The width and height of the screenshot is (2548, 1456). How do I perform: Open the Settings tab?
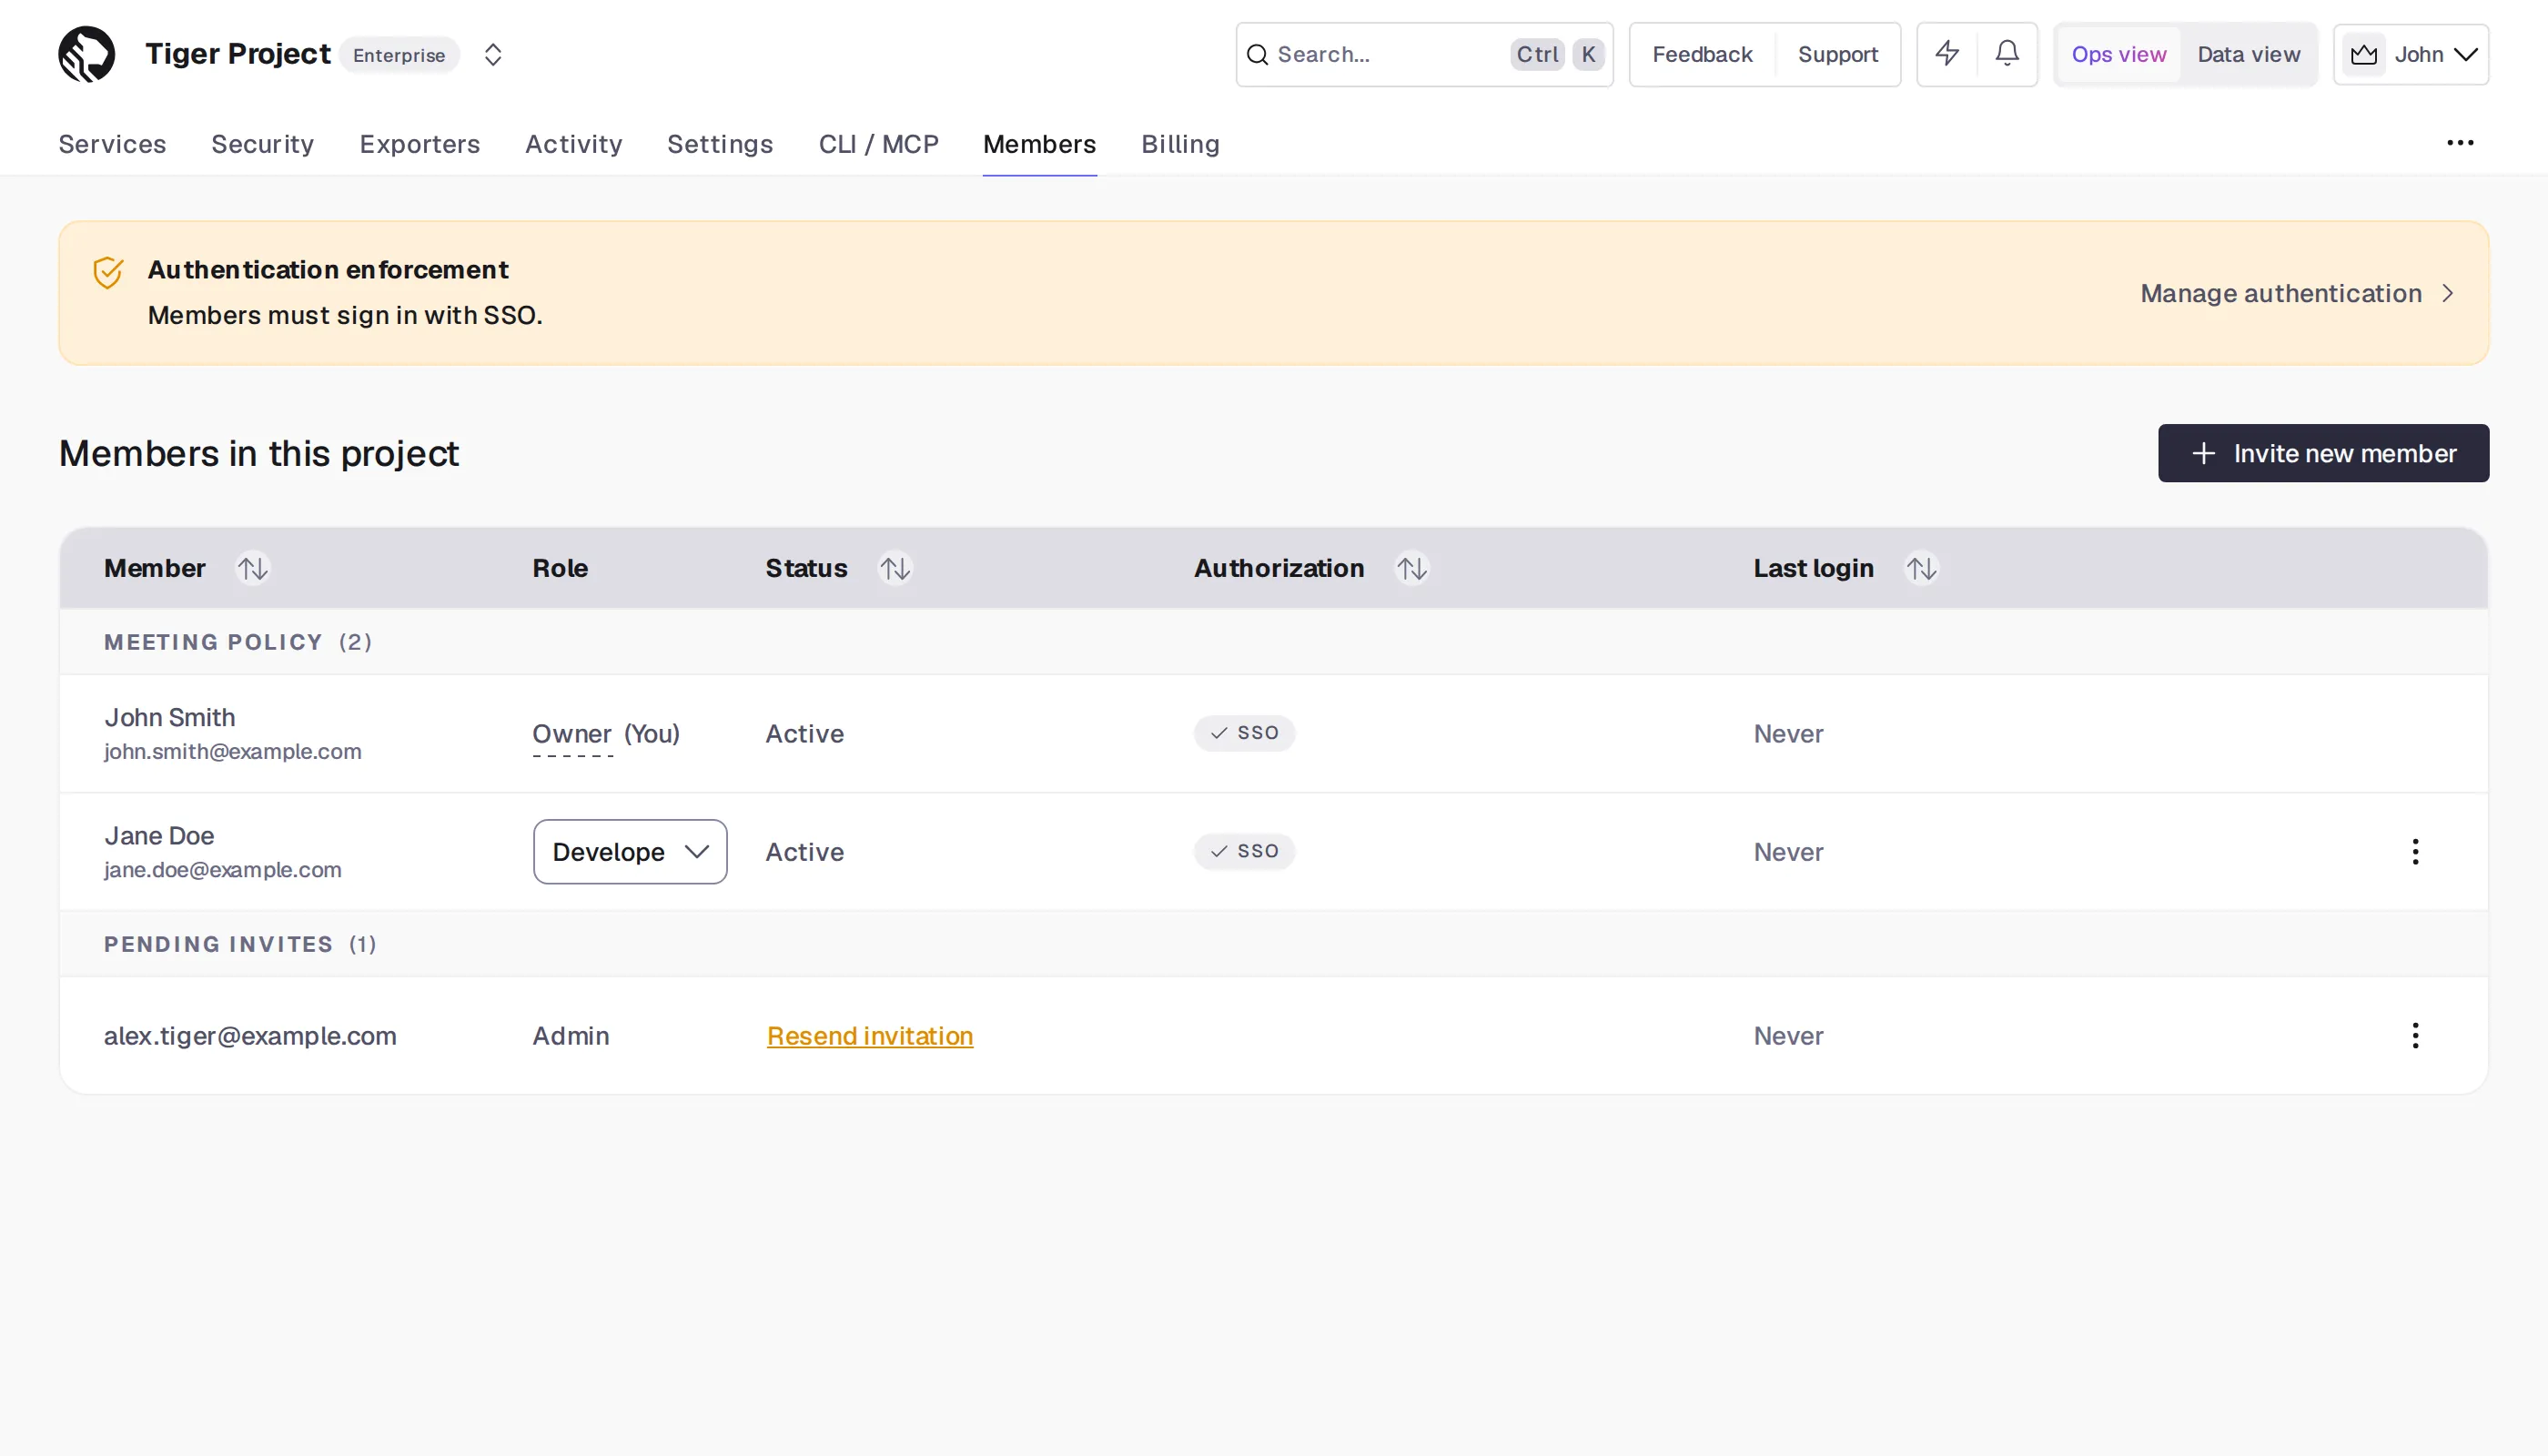(720, 144)
